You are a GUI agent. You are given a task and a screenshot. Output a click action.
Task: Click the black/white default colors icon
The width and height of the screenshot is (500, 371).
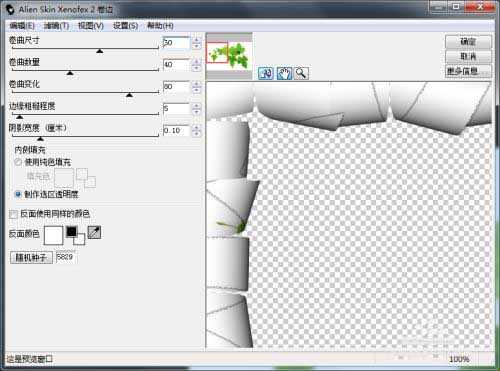(x=75, y=235)
